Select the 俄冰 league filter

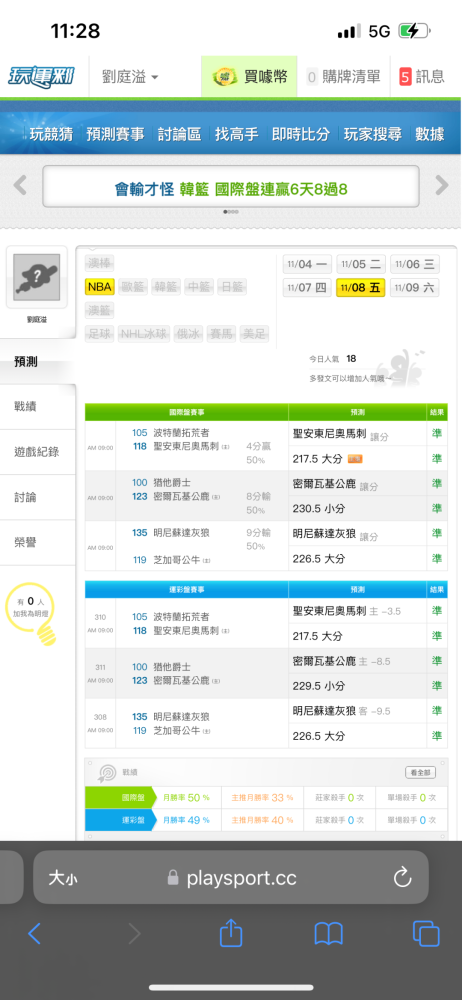click(x=189, y=334)
